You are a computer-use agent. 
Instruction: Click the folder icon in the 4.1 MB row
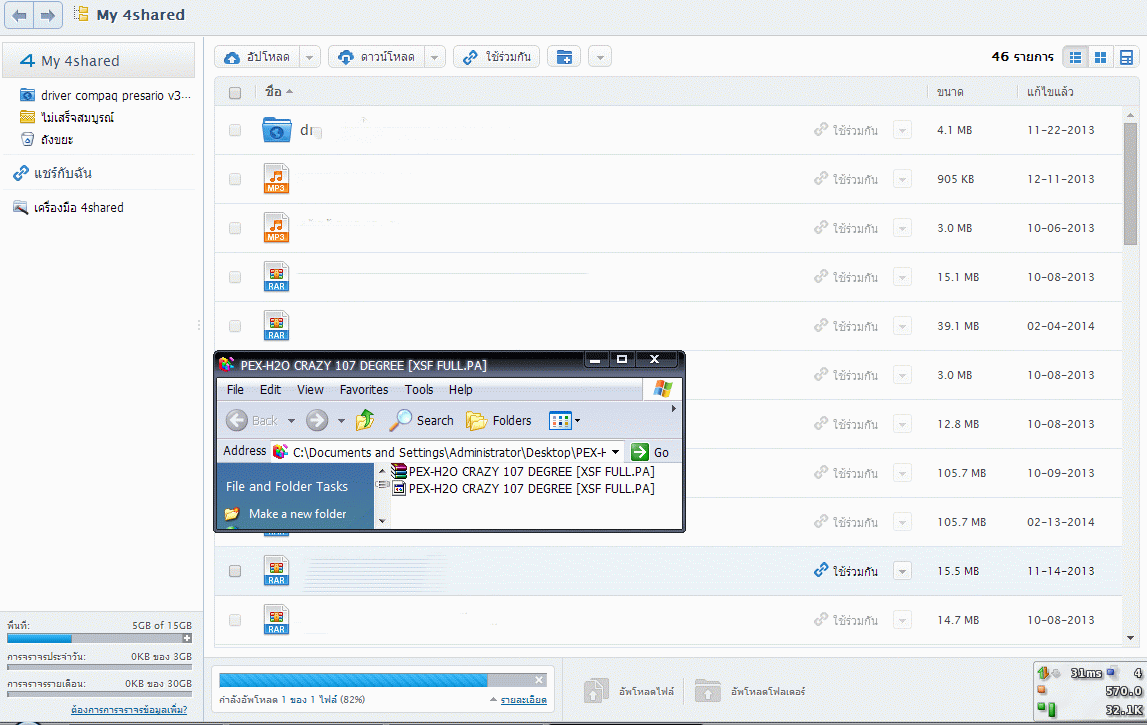(x=277, y=130)
